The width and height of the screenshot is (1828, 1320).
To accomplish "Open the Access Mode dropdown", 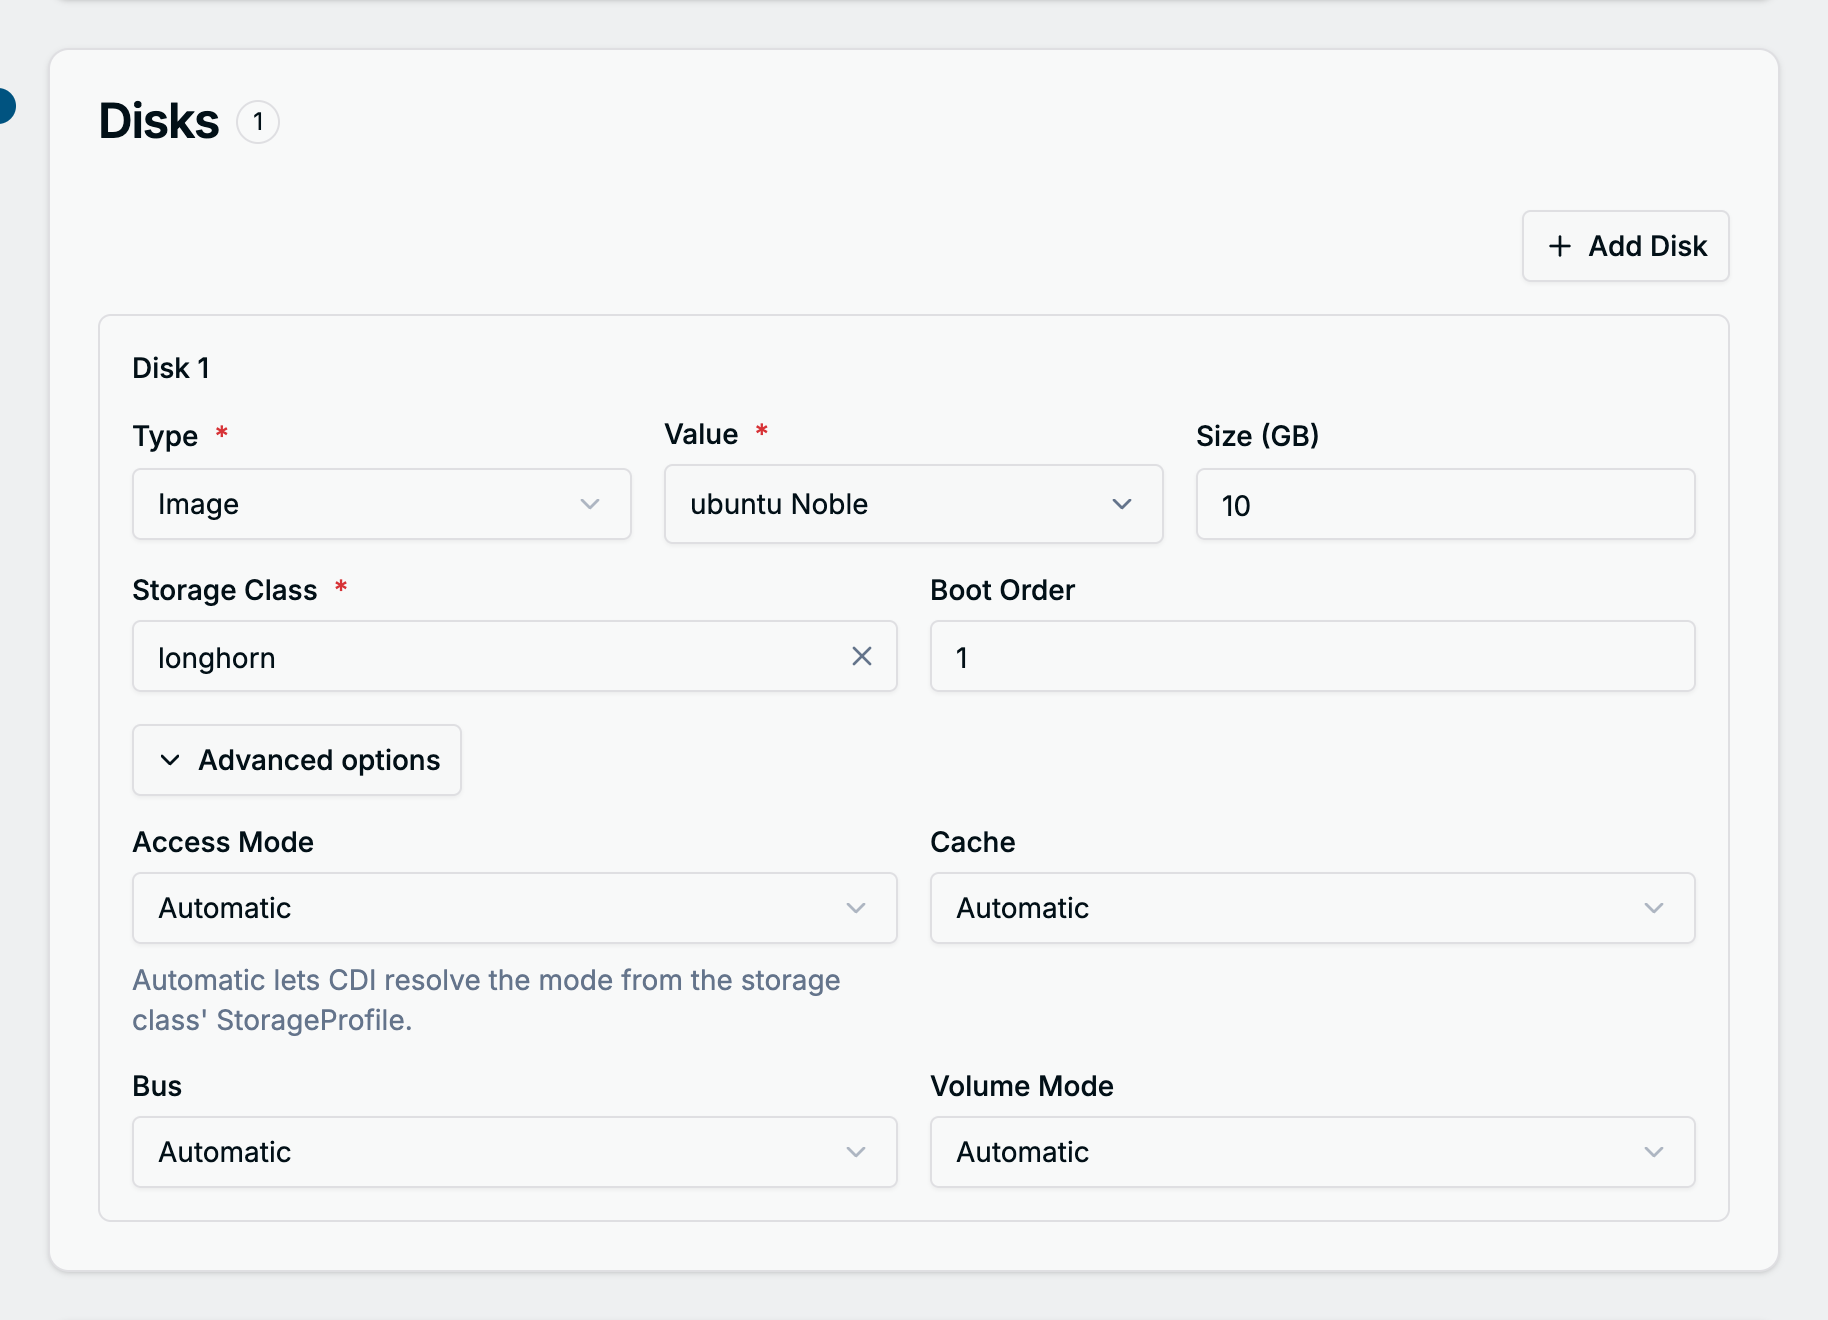I will 515,908.
